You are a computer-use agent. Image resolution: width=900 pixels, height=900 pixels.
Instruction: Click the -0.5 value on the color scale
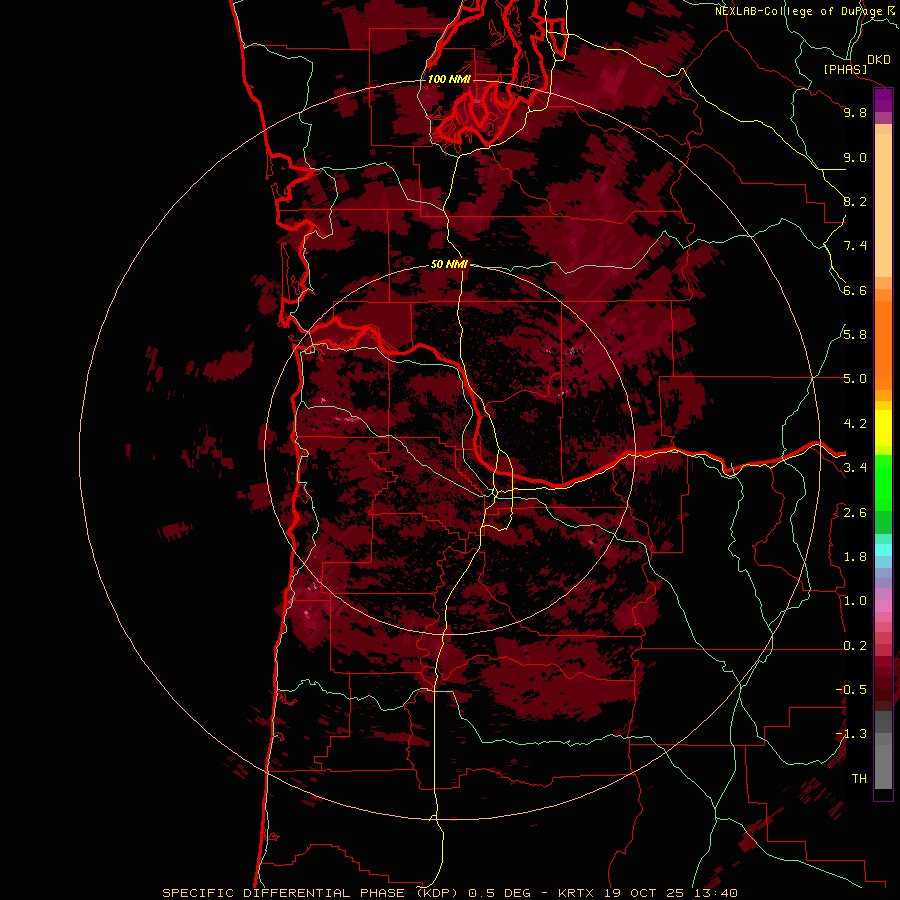point(851,690)
